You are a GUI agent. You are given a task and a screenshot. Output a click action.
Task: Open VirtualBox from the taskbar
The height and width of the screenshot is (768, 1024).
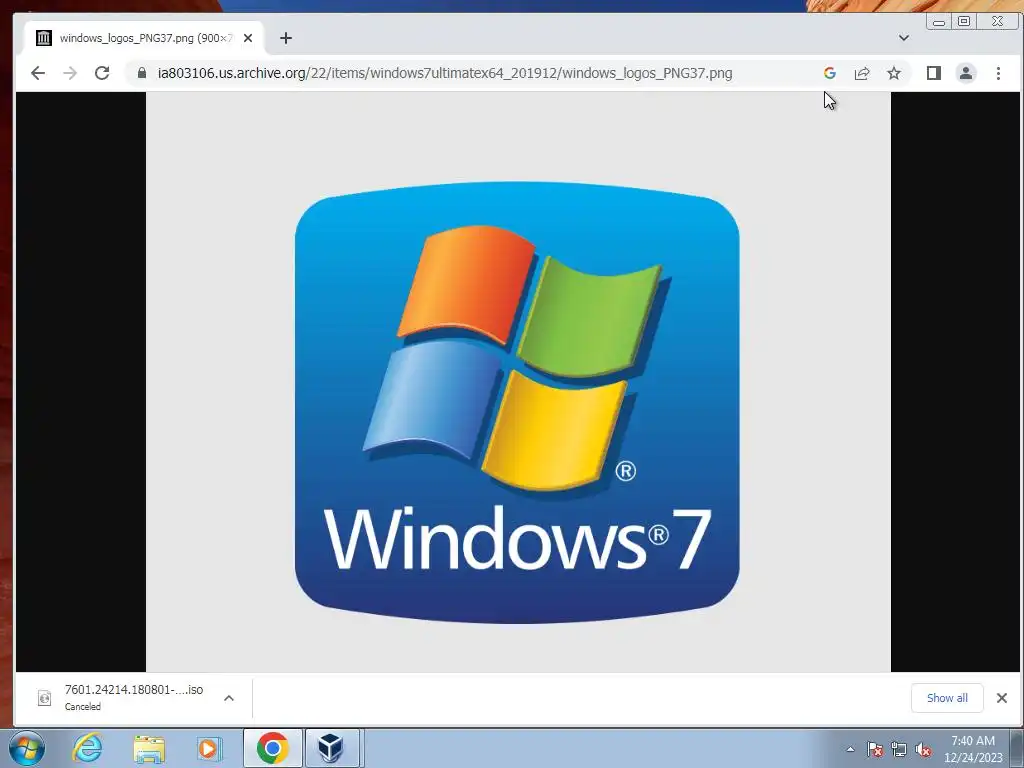tap(331, 748)
